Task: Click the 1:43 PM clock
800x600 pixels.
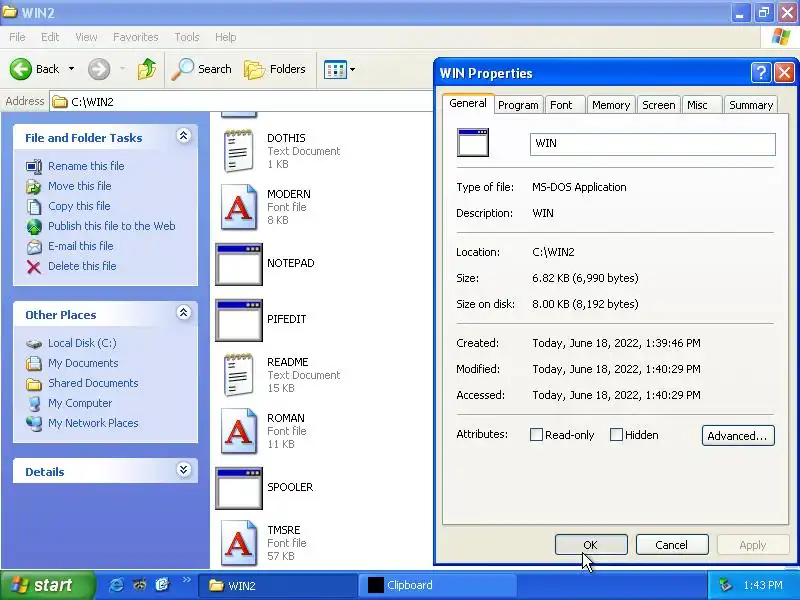Action: click(763, 585)
